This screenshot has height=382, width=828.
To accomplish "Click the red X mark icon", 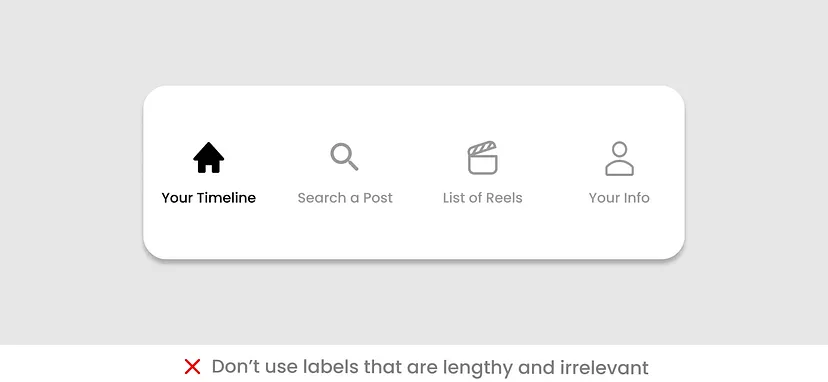I will coord(192,367).
